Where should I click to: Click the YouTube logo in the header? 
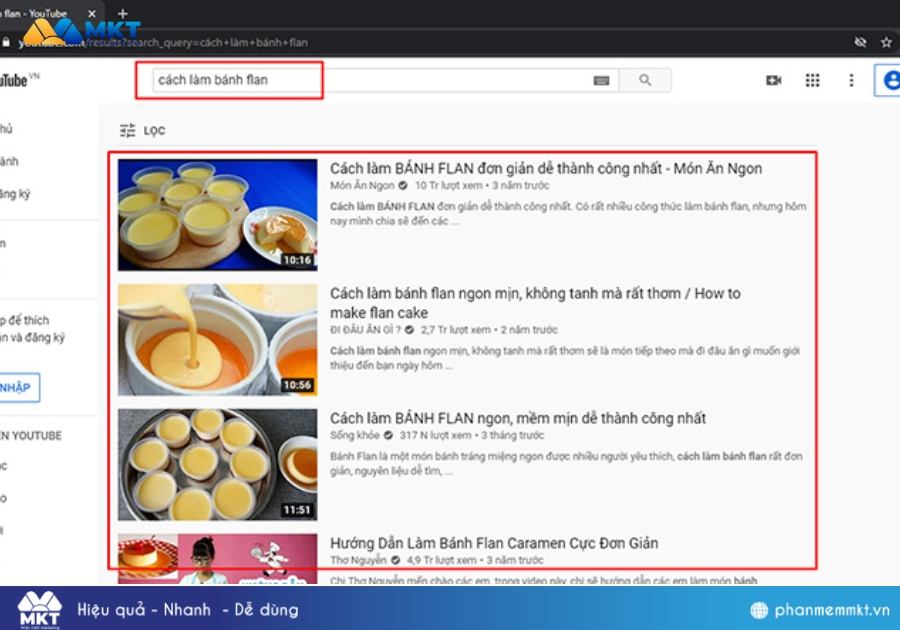click(18, 80)
